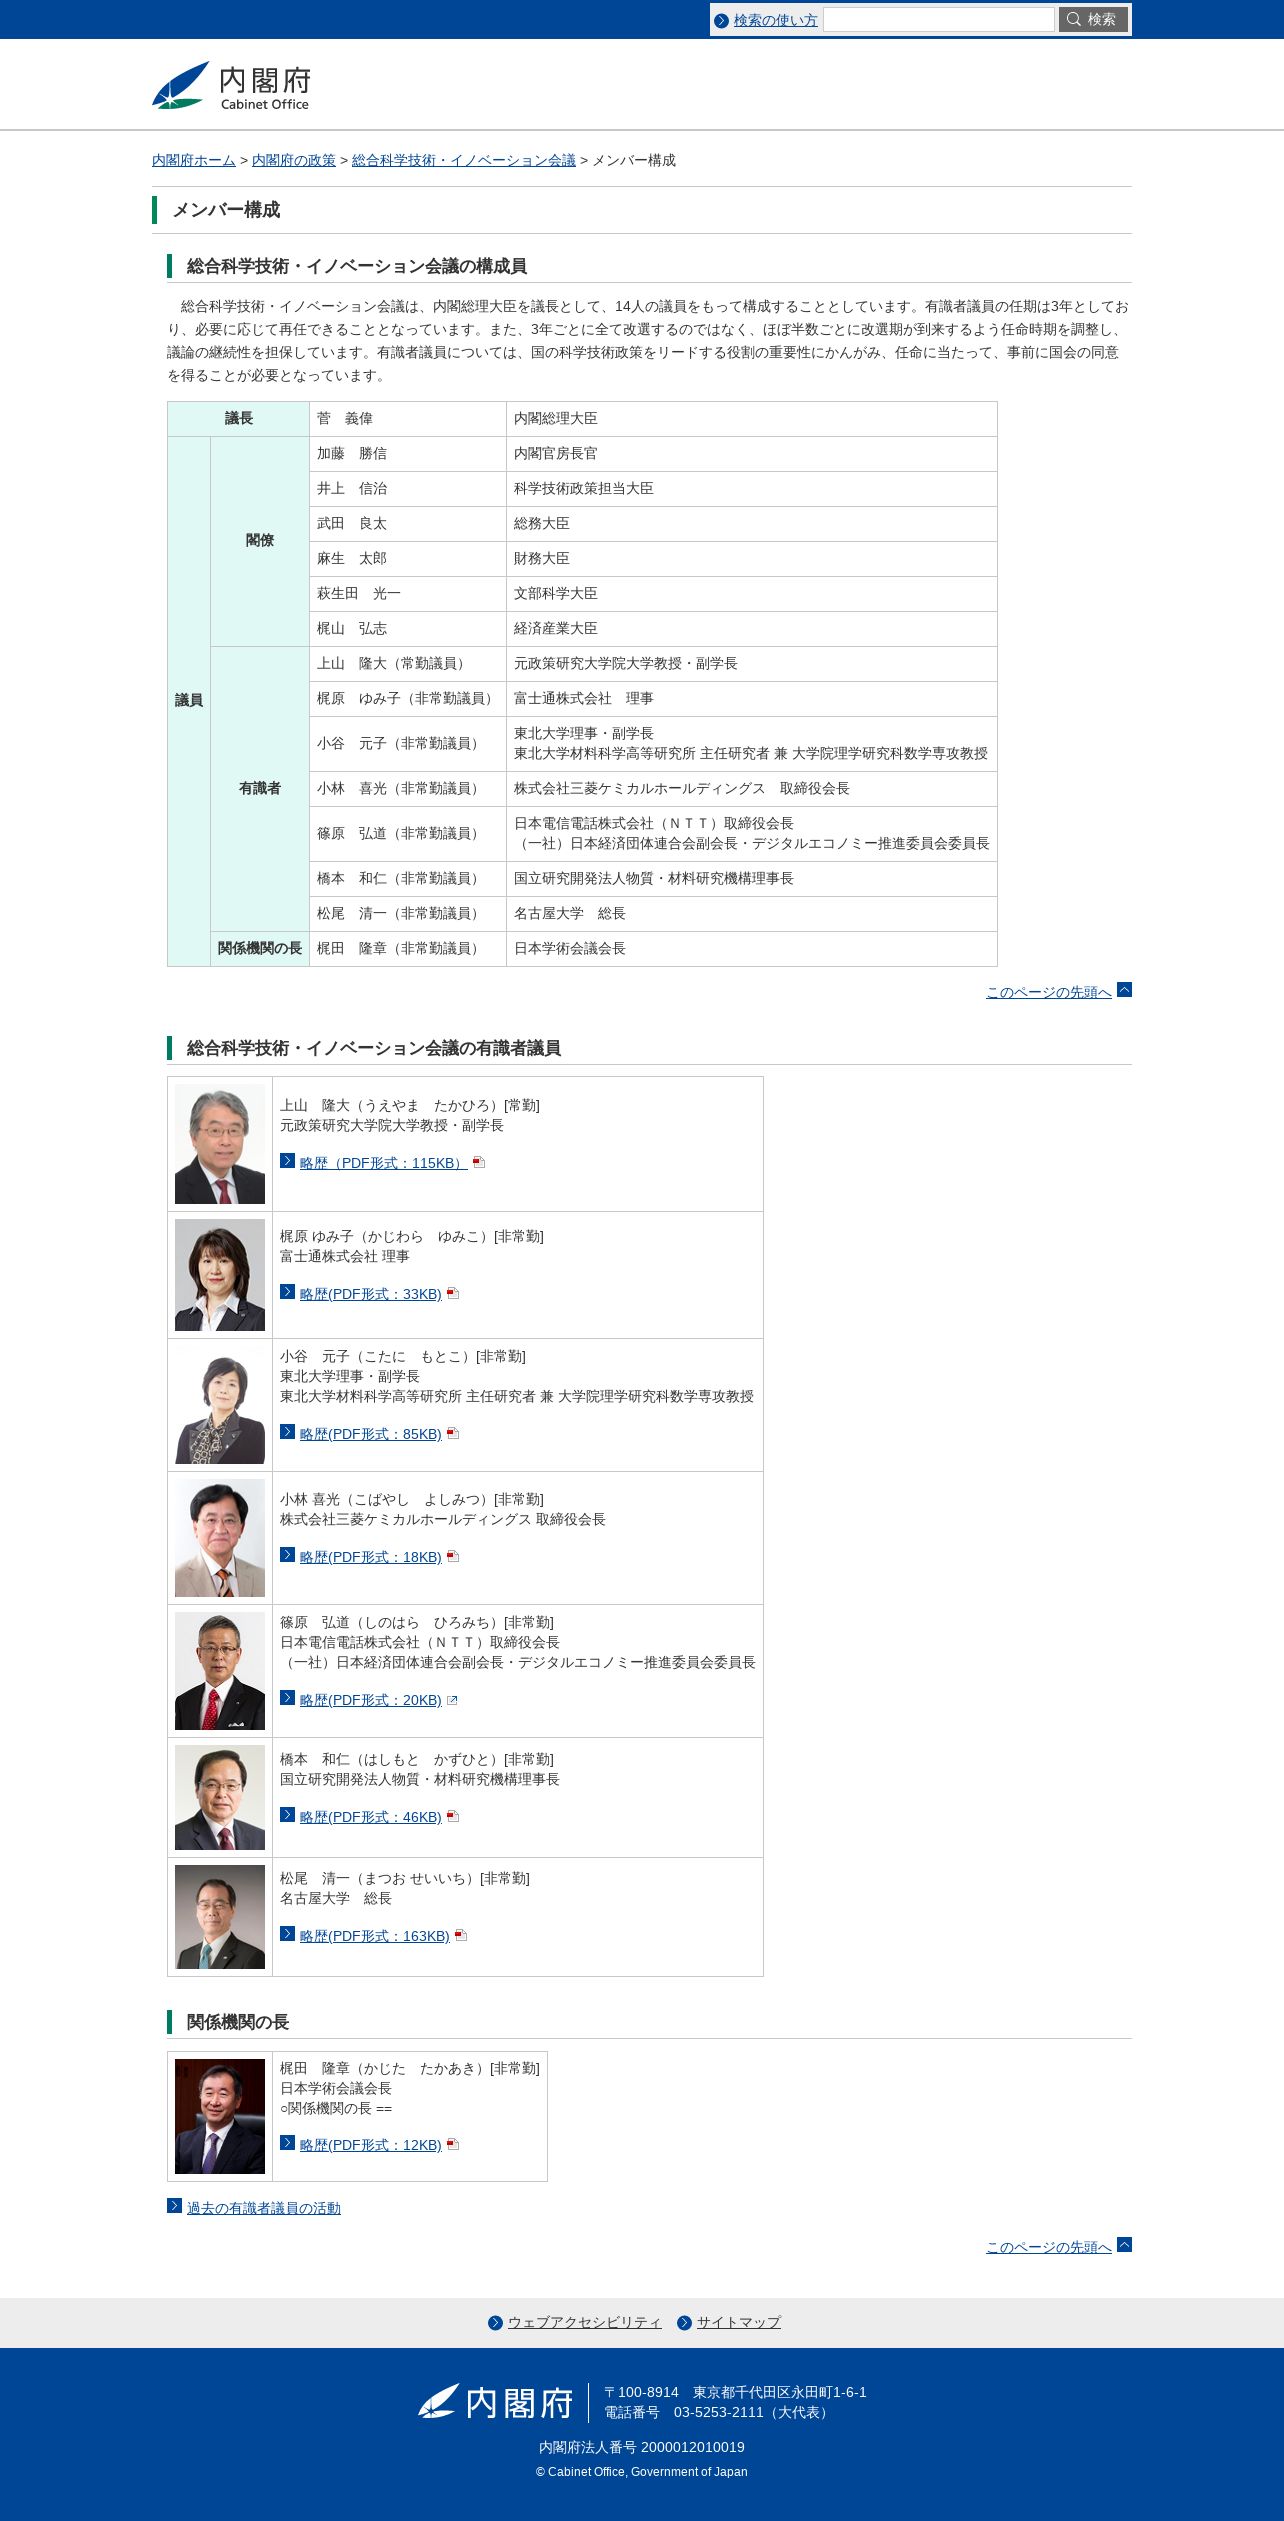Click table cell 日本学術会議会長

752,949
